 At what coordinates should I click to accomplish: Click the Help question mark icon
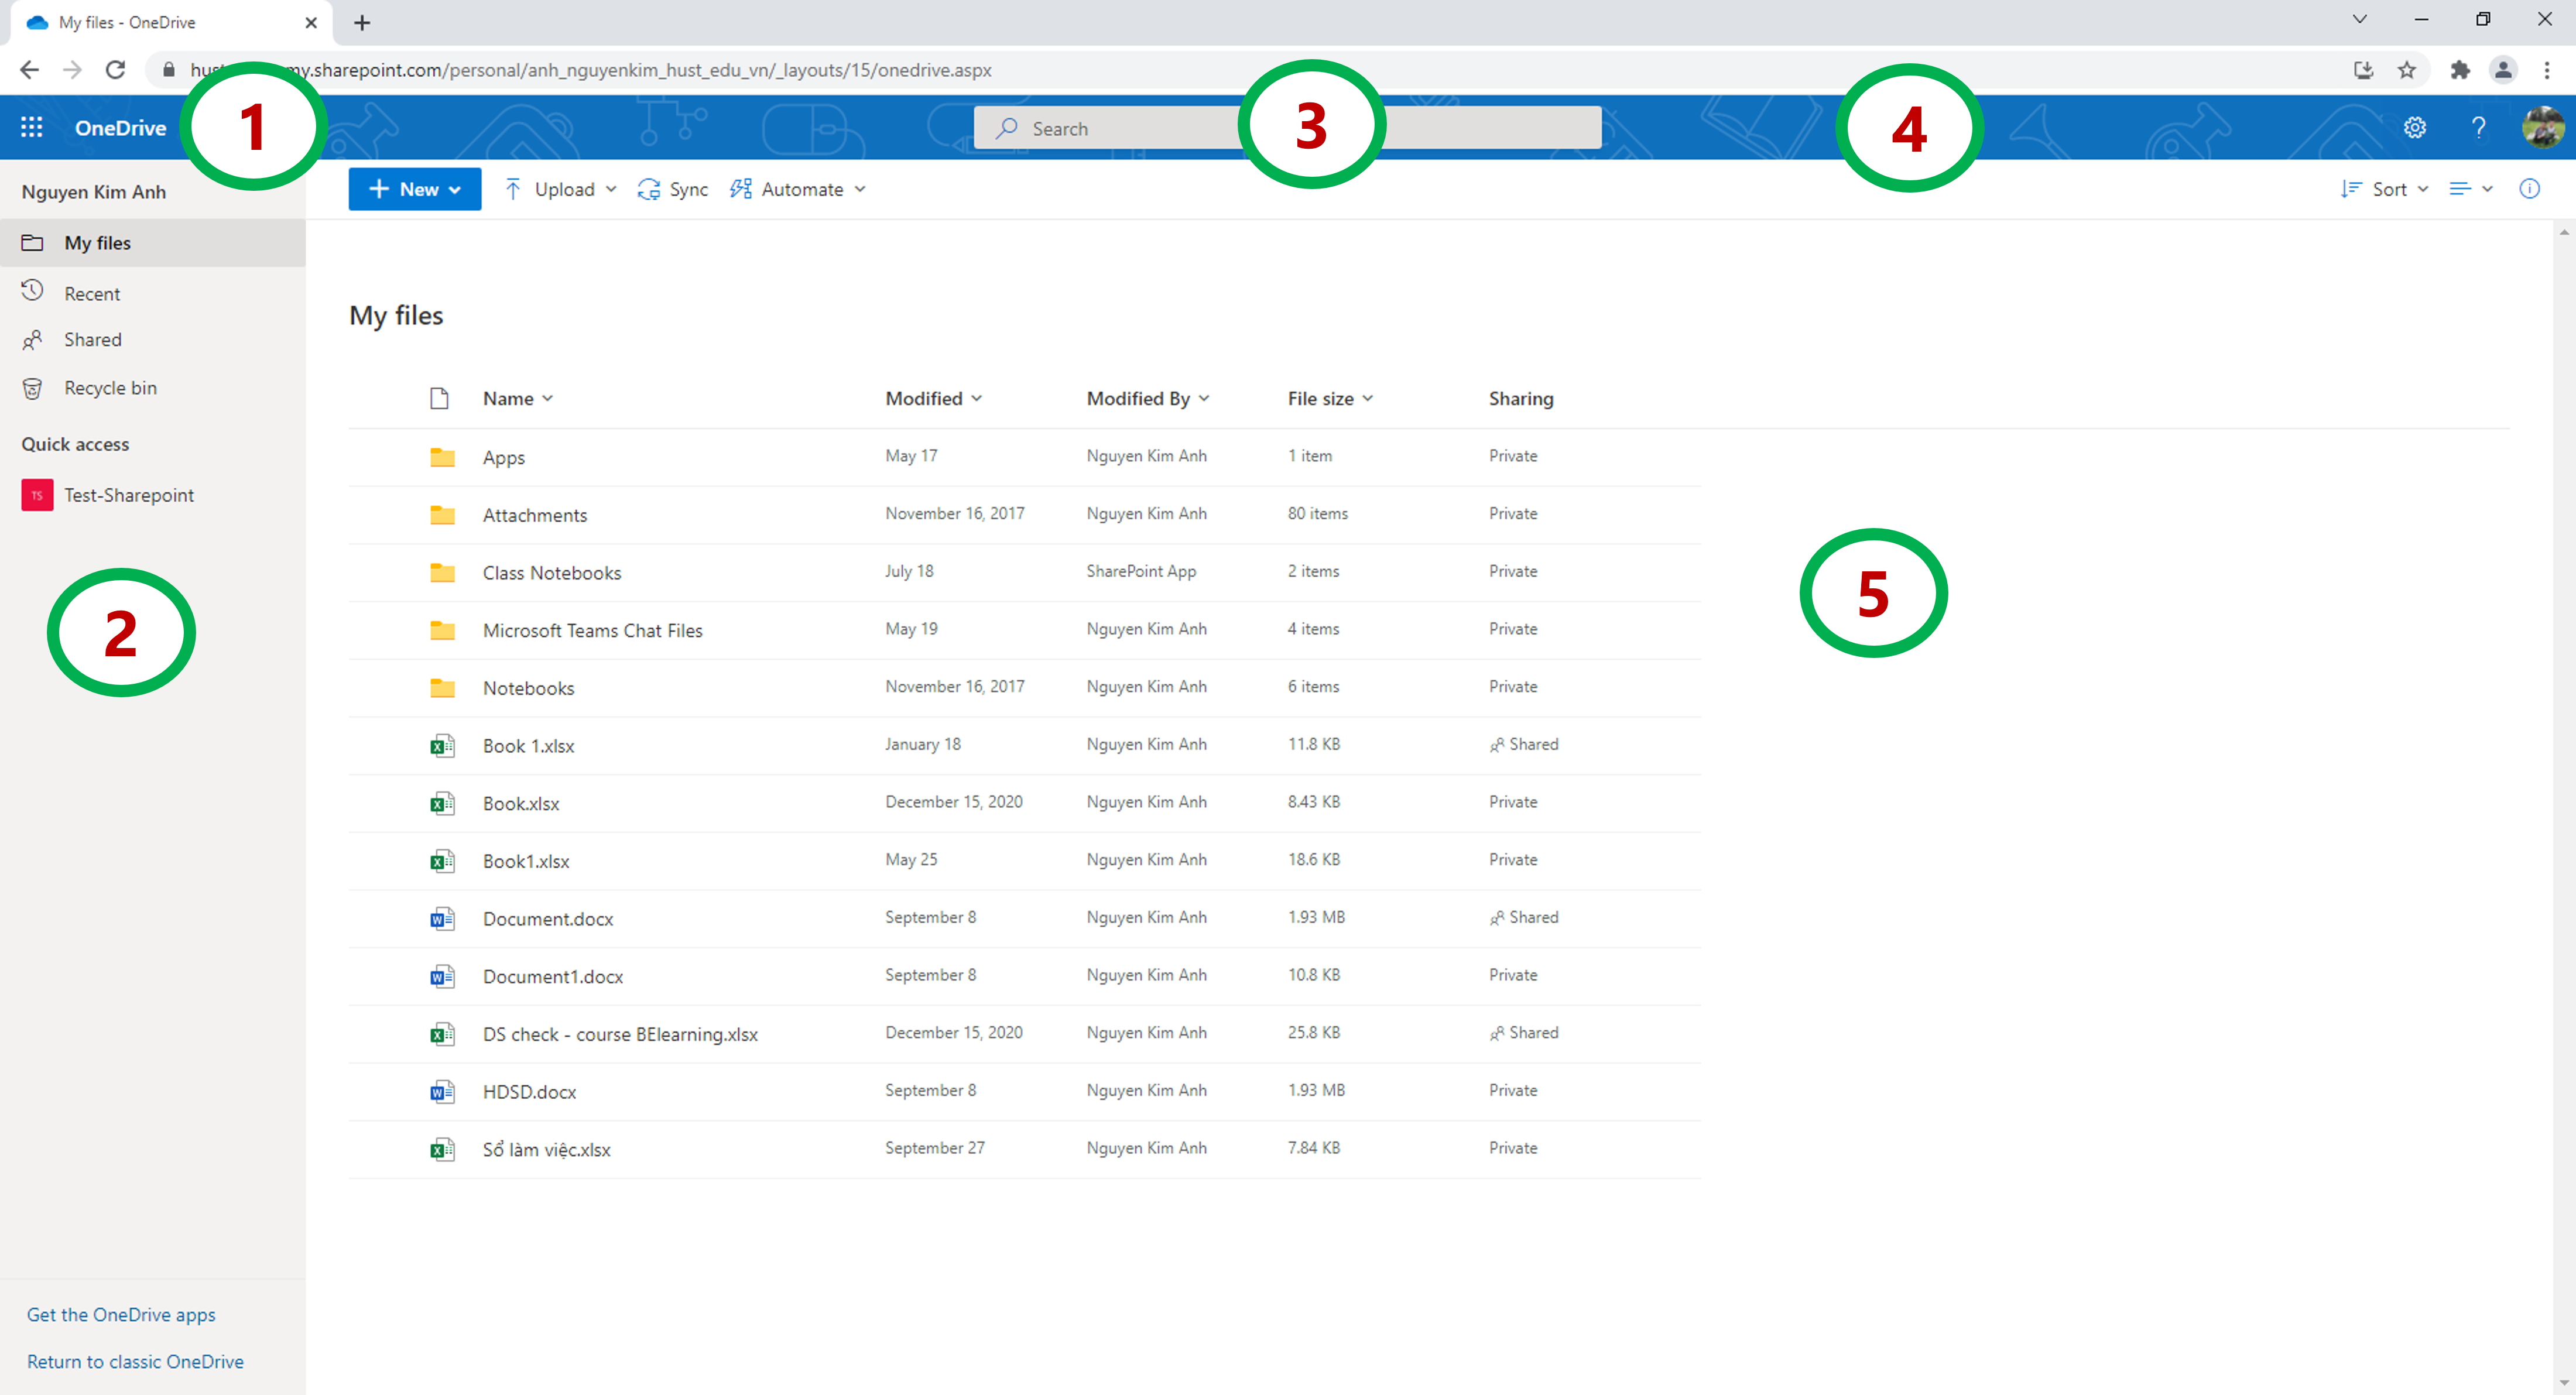coord(2478,127)
